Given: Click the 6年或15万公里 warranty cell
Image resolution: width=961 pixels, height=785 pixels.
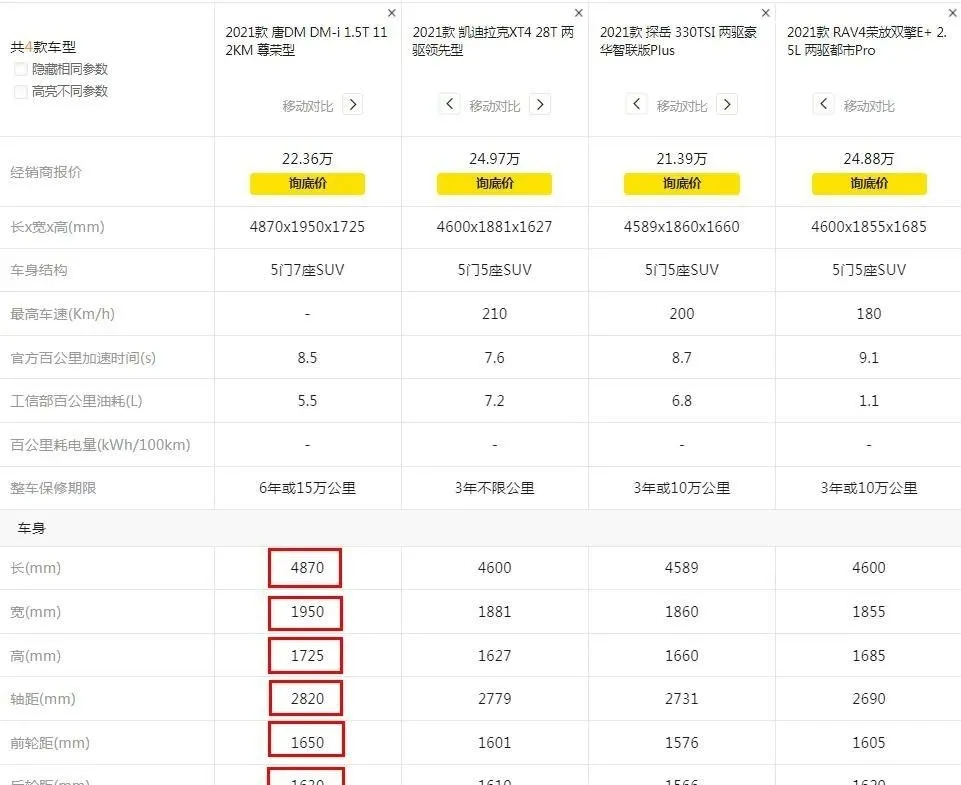Looking at the screenshot, I should 307,488.
